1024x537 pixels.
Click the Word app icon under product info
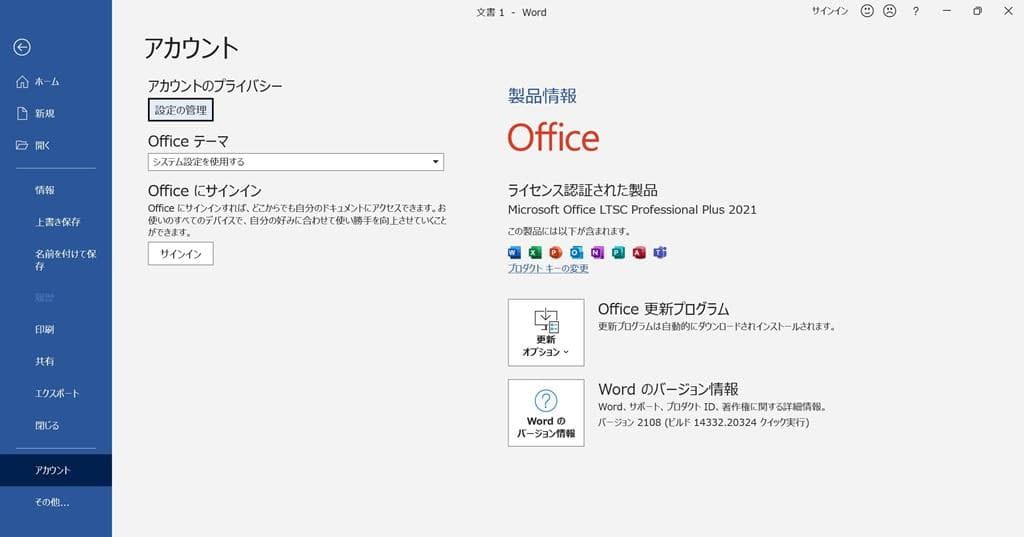coord(515,252)
